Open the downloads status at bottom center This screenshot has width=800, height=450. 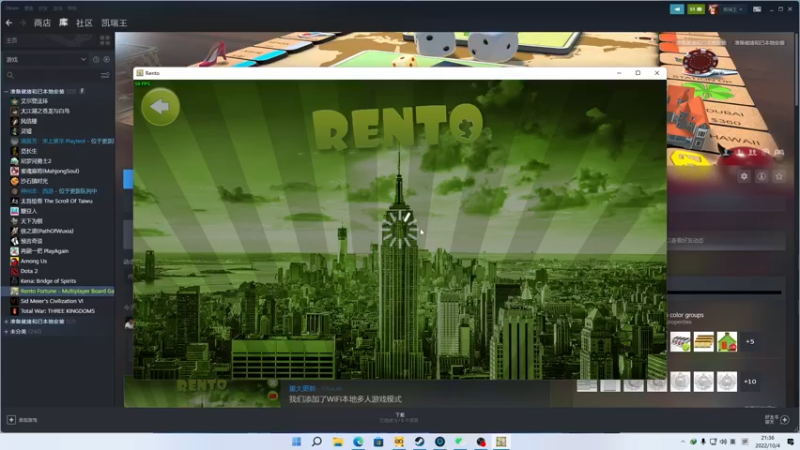click(399, 418)
